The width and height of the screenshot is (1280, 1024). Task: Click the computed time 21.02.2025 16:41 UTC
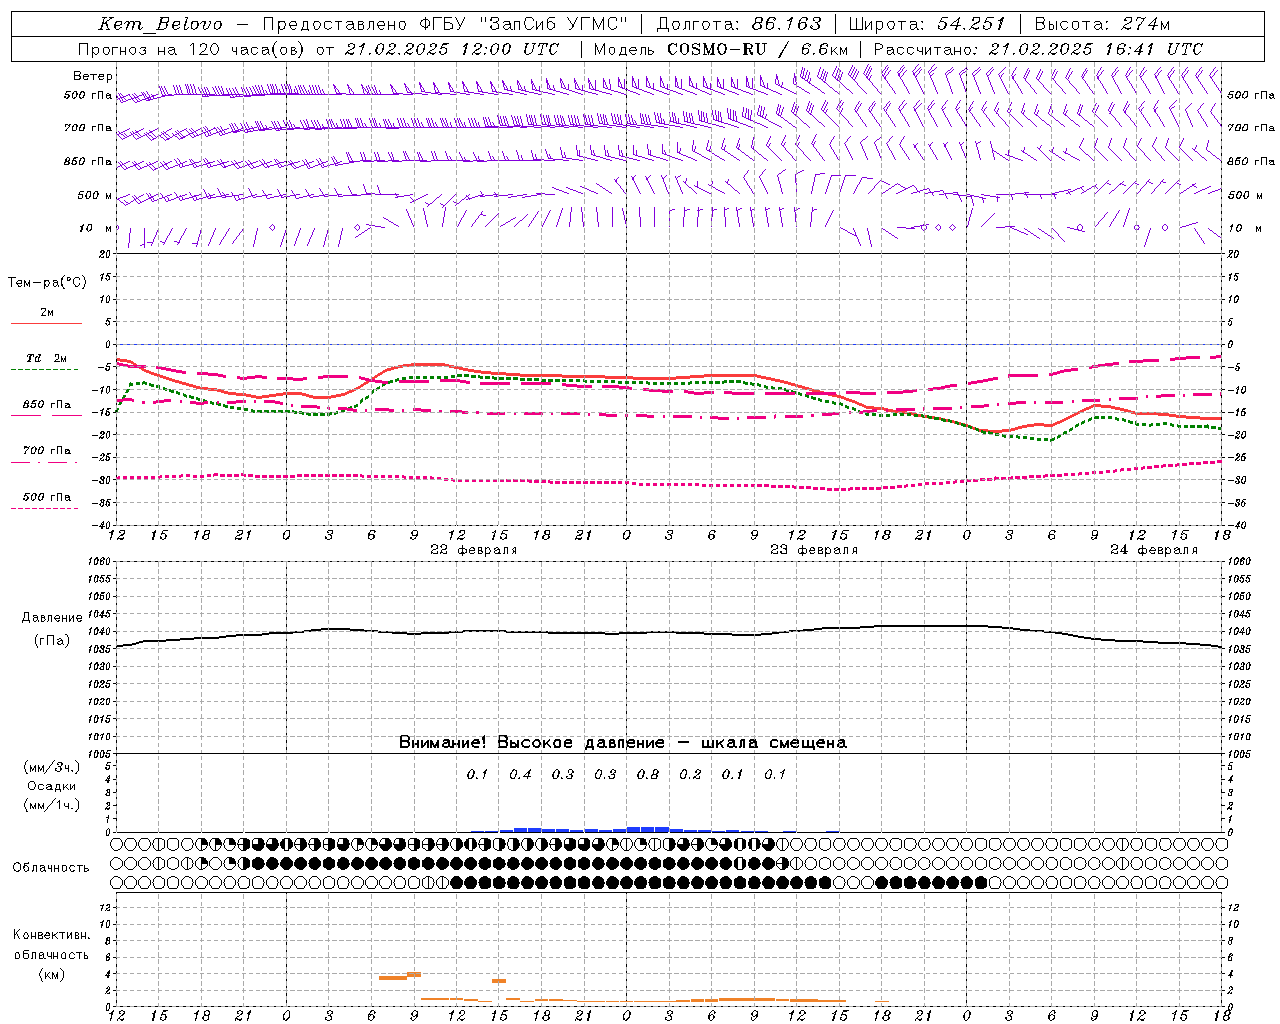1095,49
